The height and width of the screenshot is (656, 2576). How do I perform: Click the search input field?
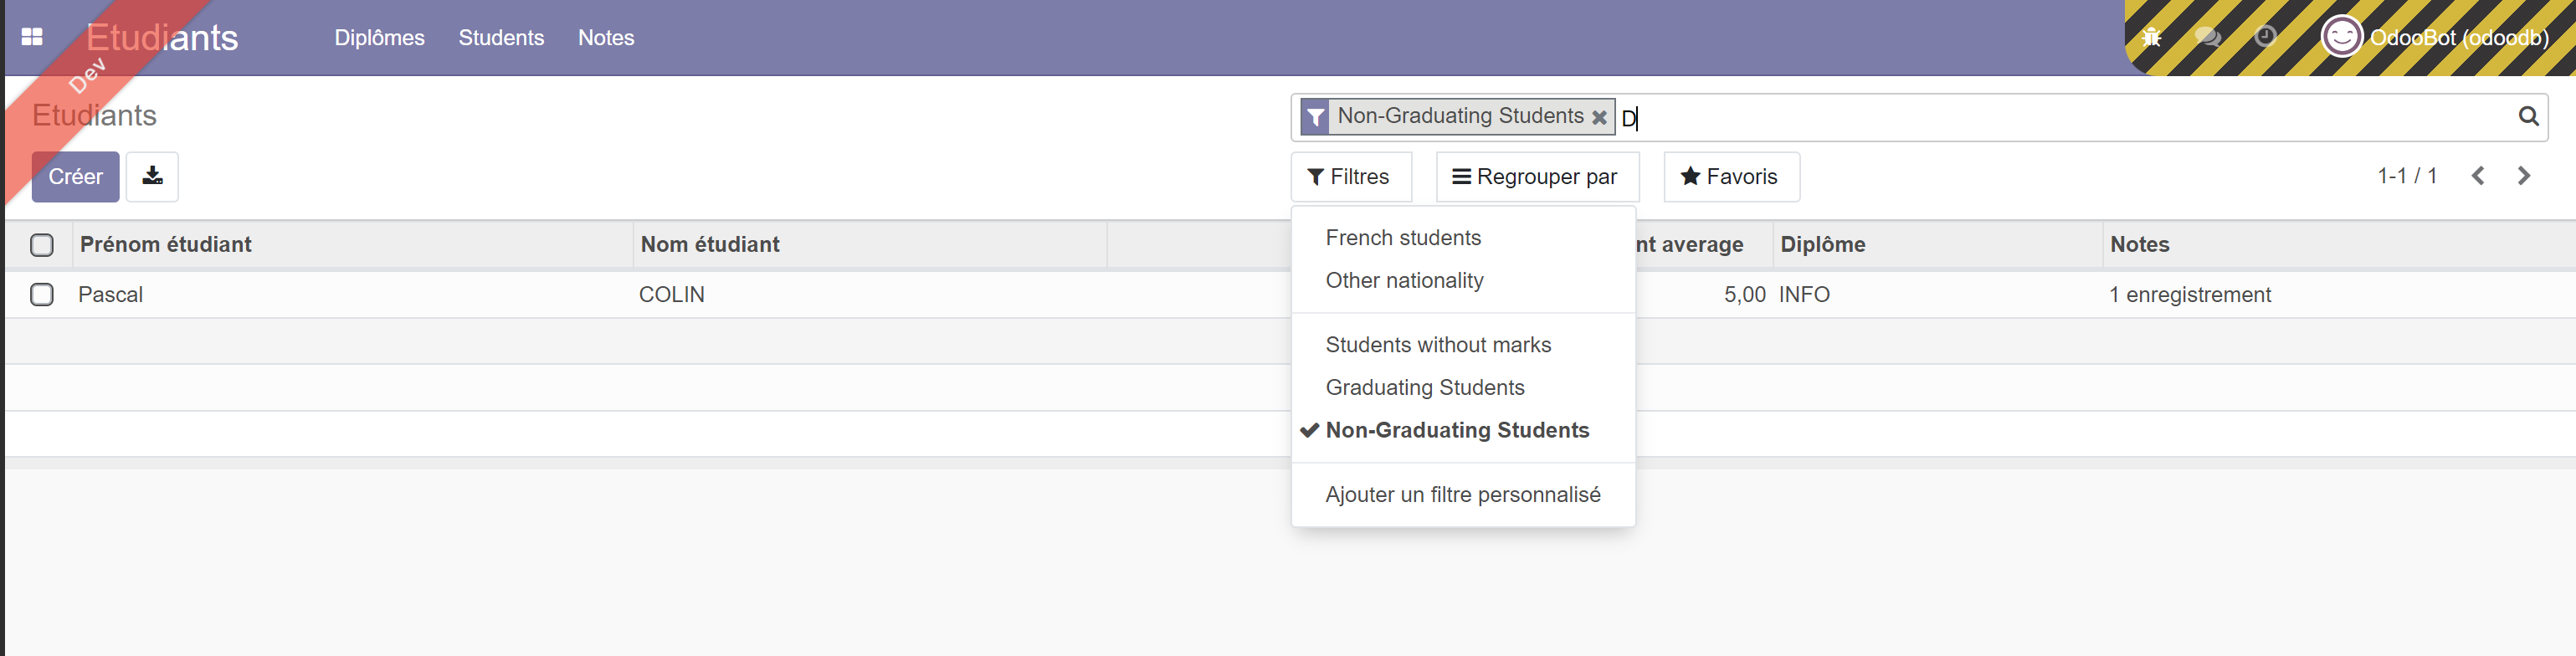(x=2060, y=117)
